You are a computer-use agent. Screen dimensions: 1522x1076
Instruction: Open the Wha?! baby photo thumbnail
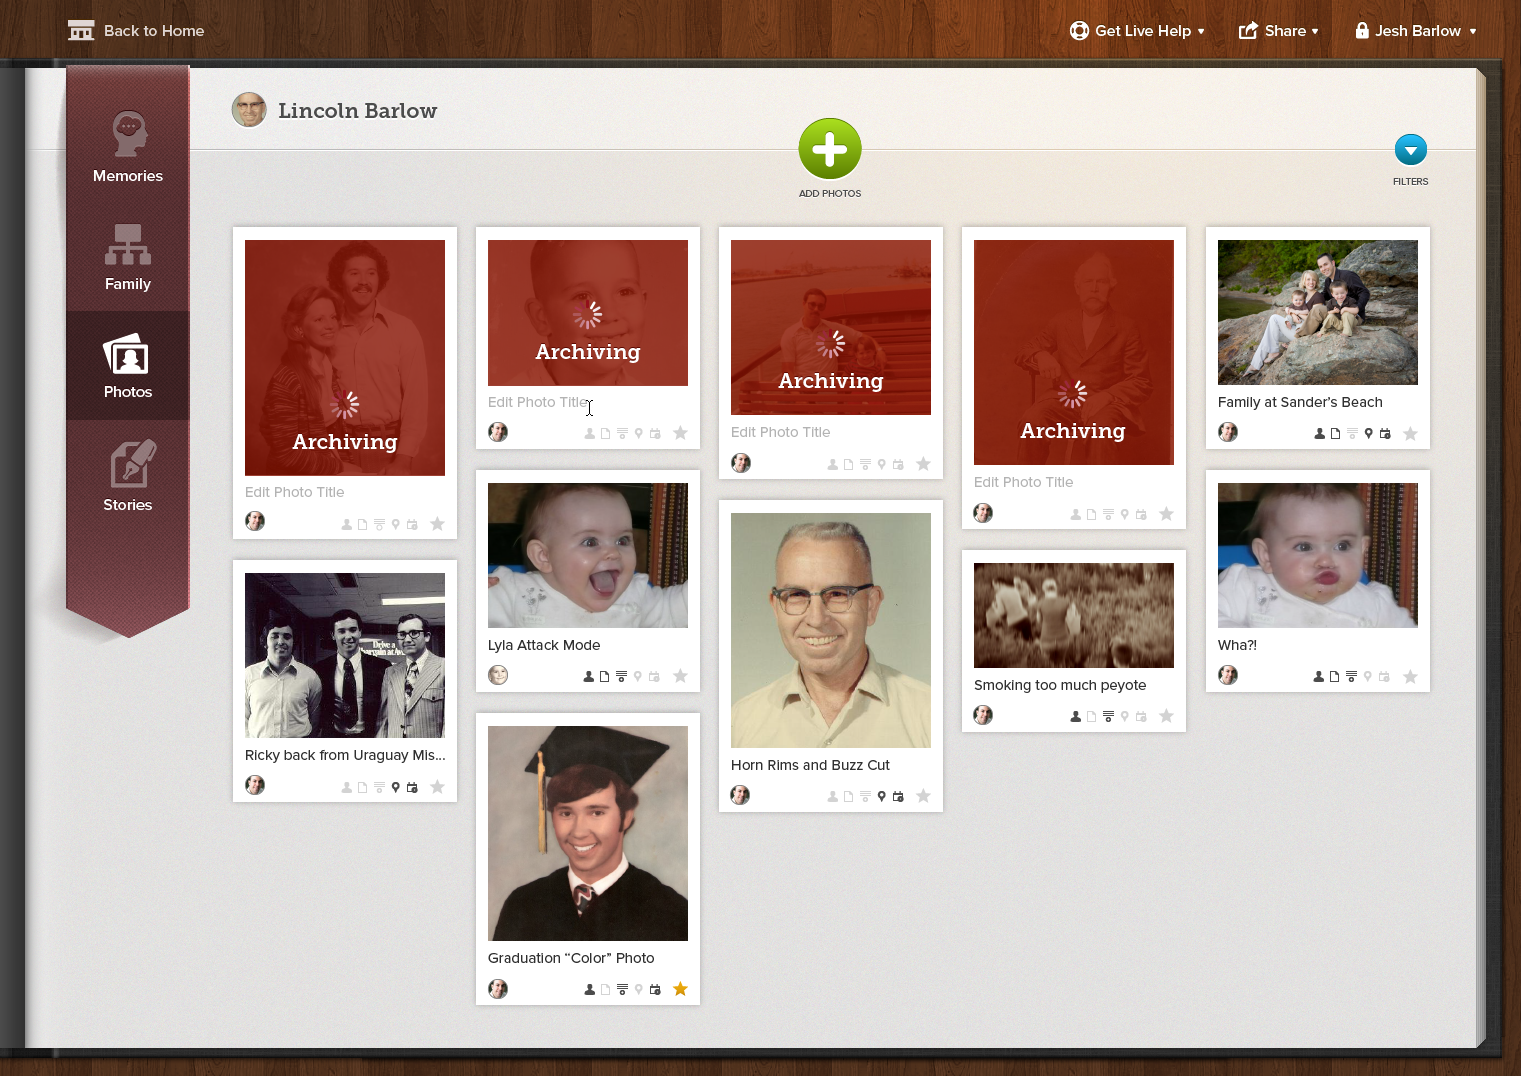pos(1318,555)
